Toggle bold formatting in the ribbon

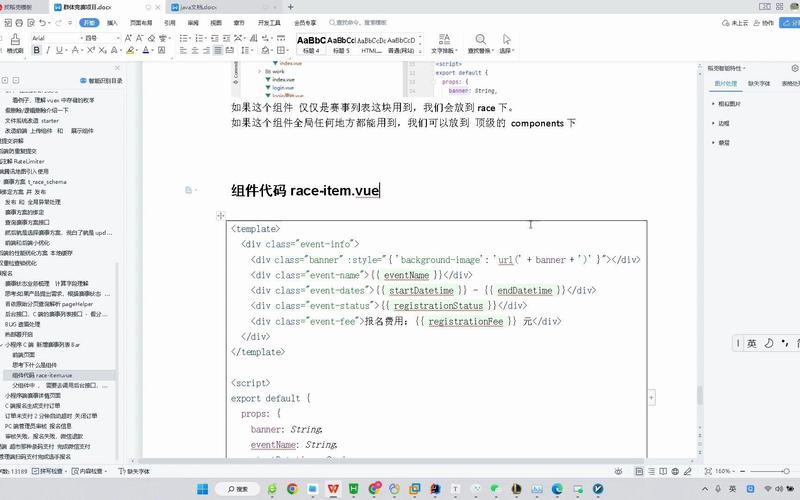click(x=37, y=50)
